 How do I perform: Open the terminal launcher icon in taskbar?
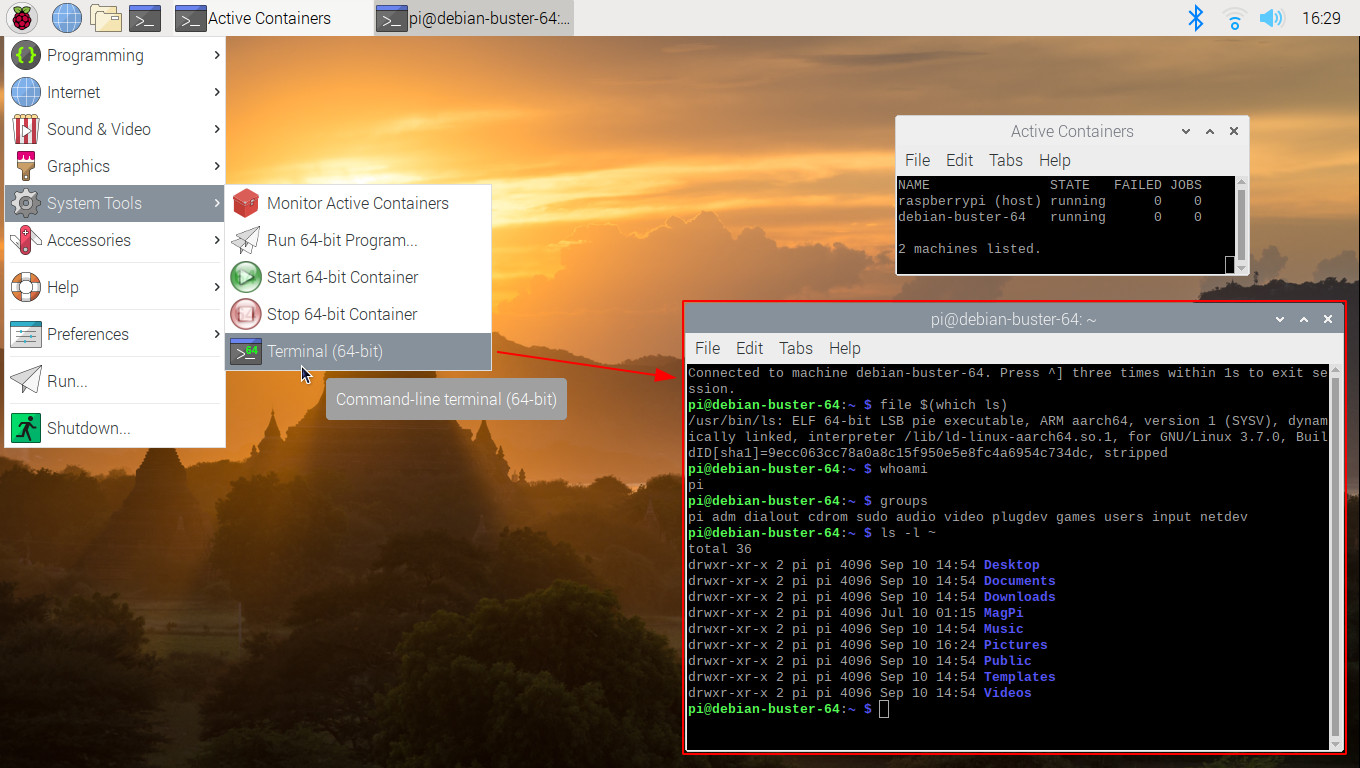(146, 17)
